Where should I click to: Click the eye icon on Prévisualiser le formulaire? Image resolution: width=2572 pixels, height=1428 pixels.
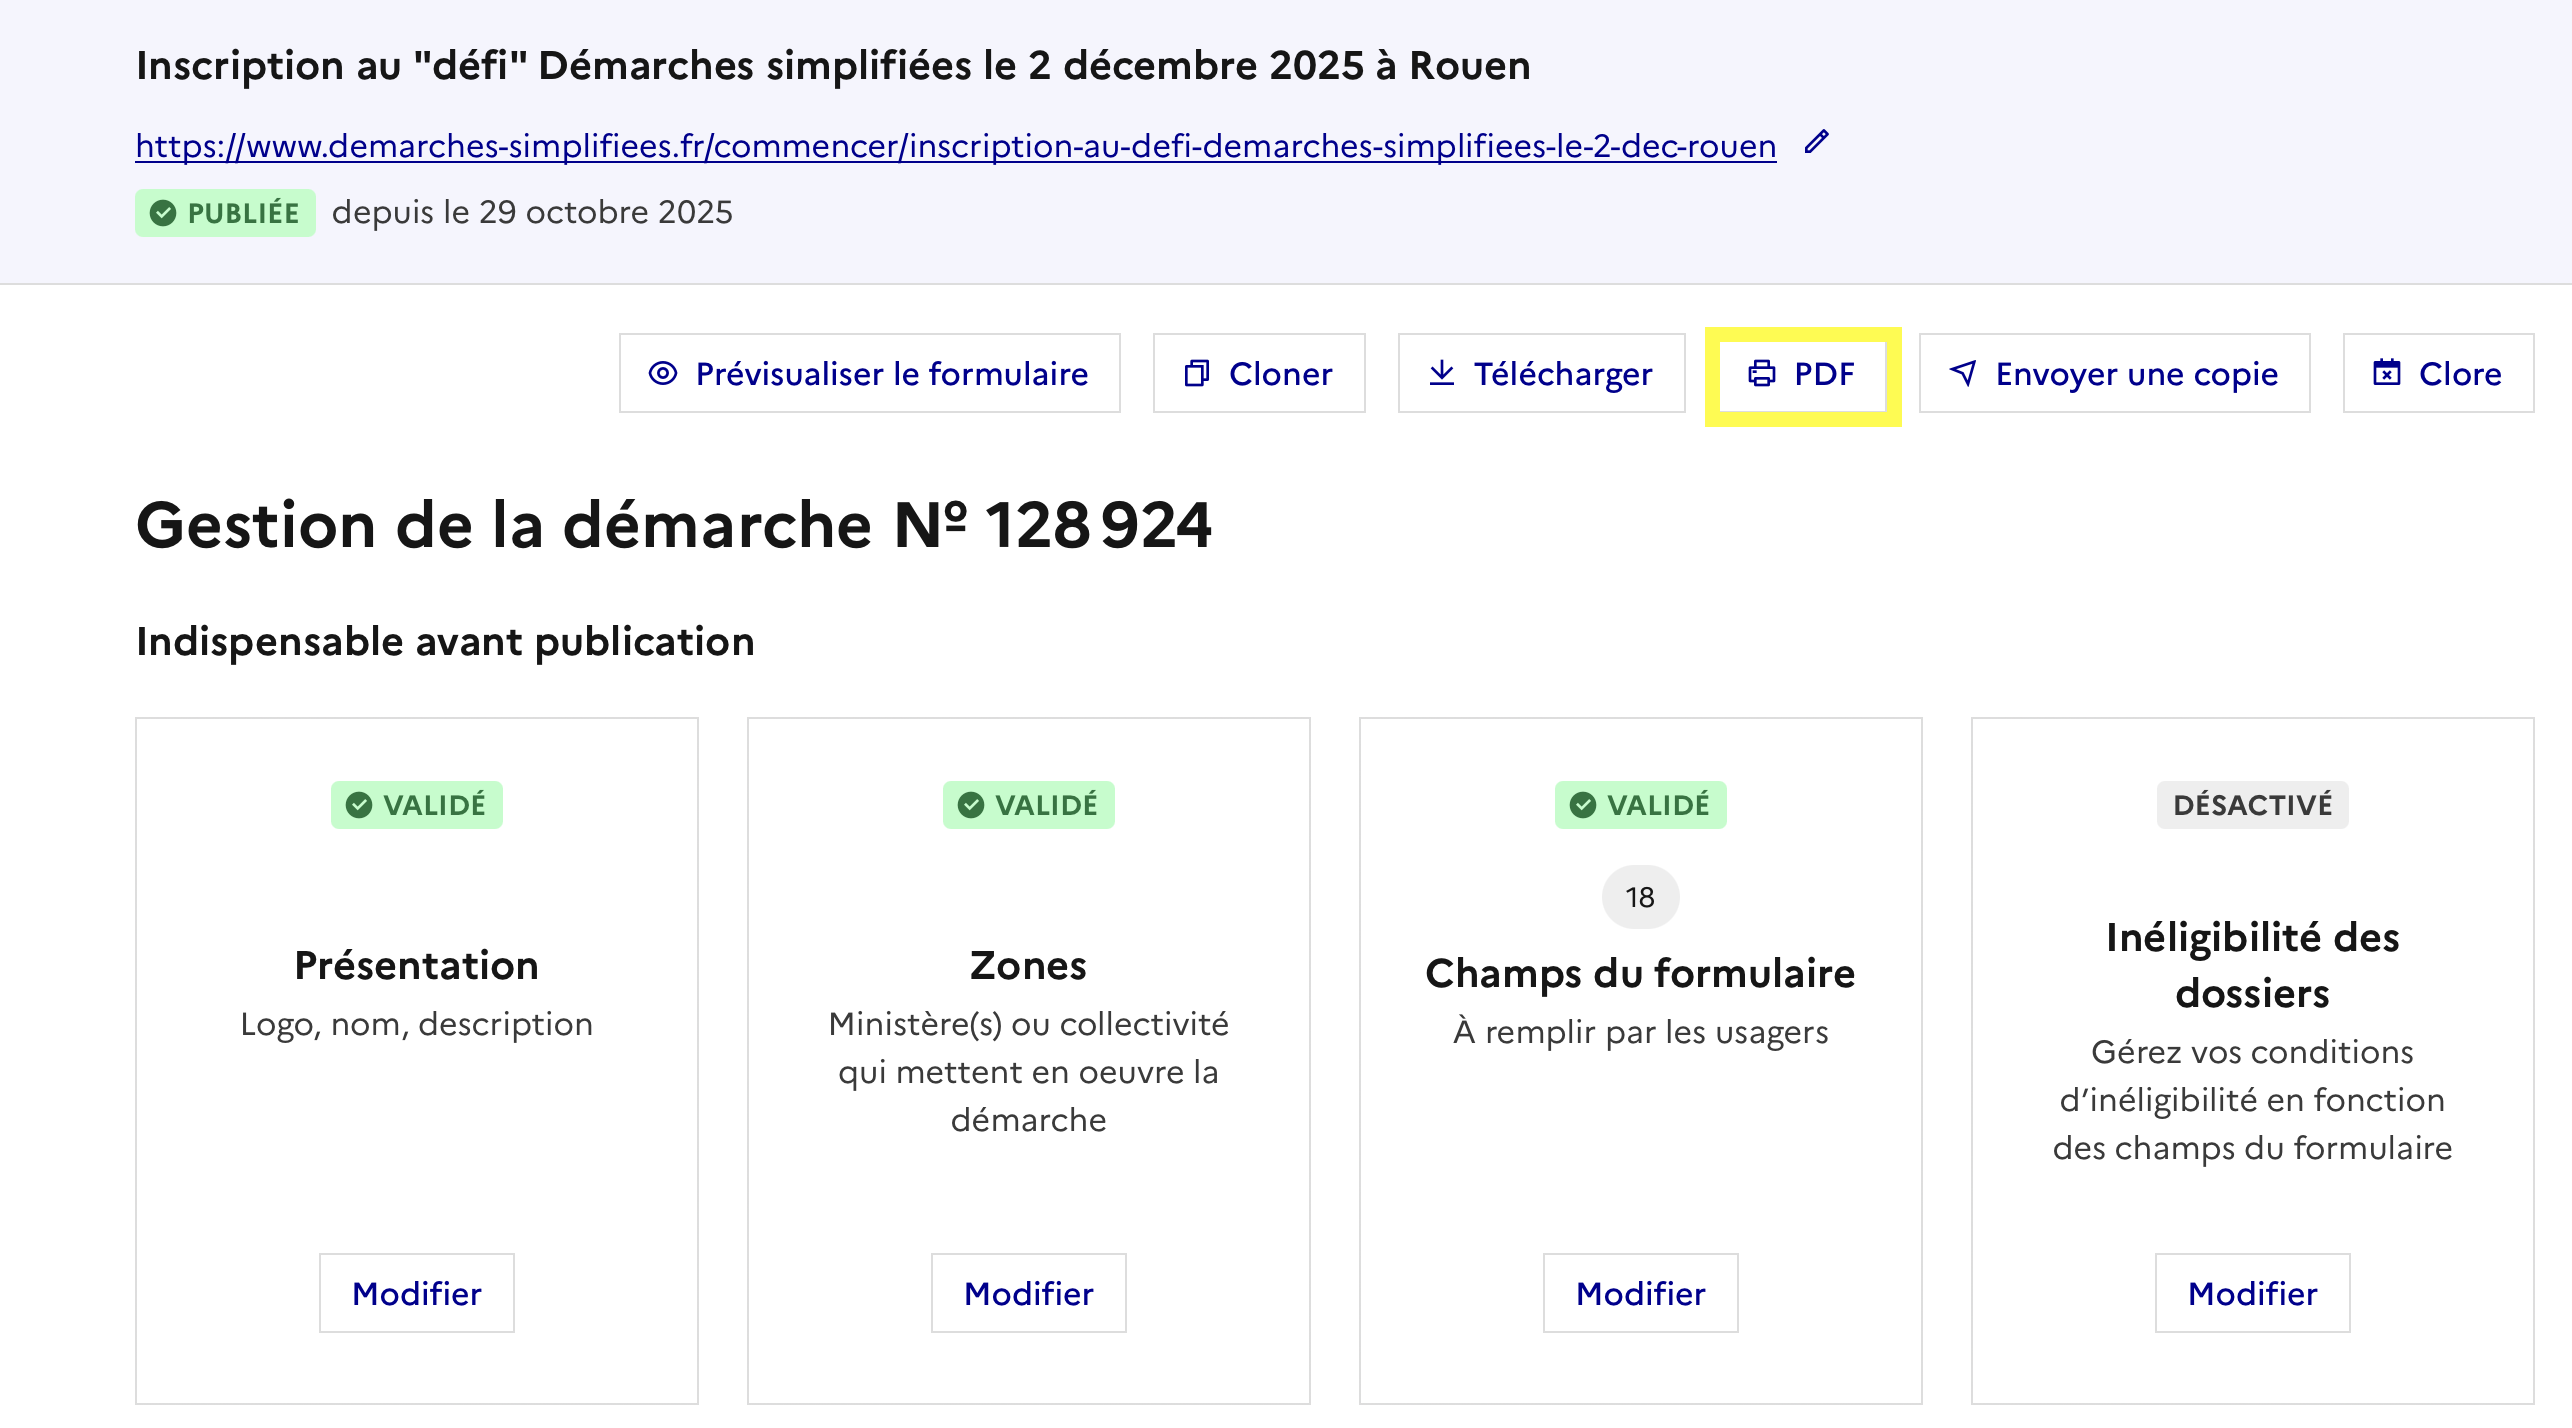[663, 374]
